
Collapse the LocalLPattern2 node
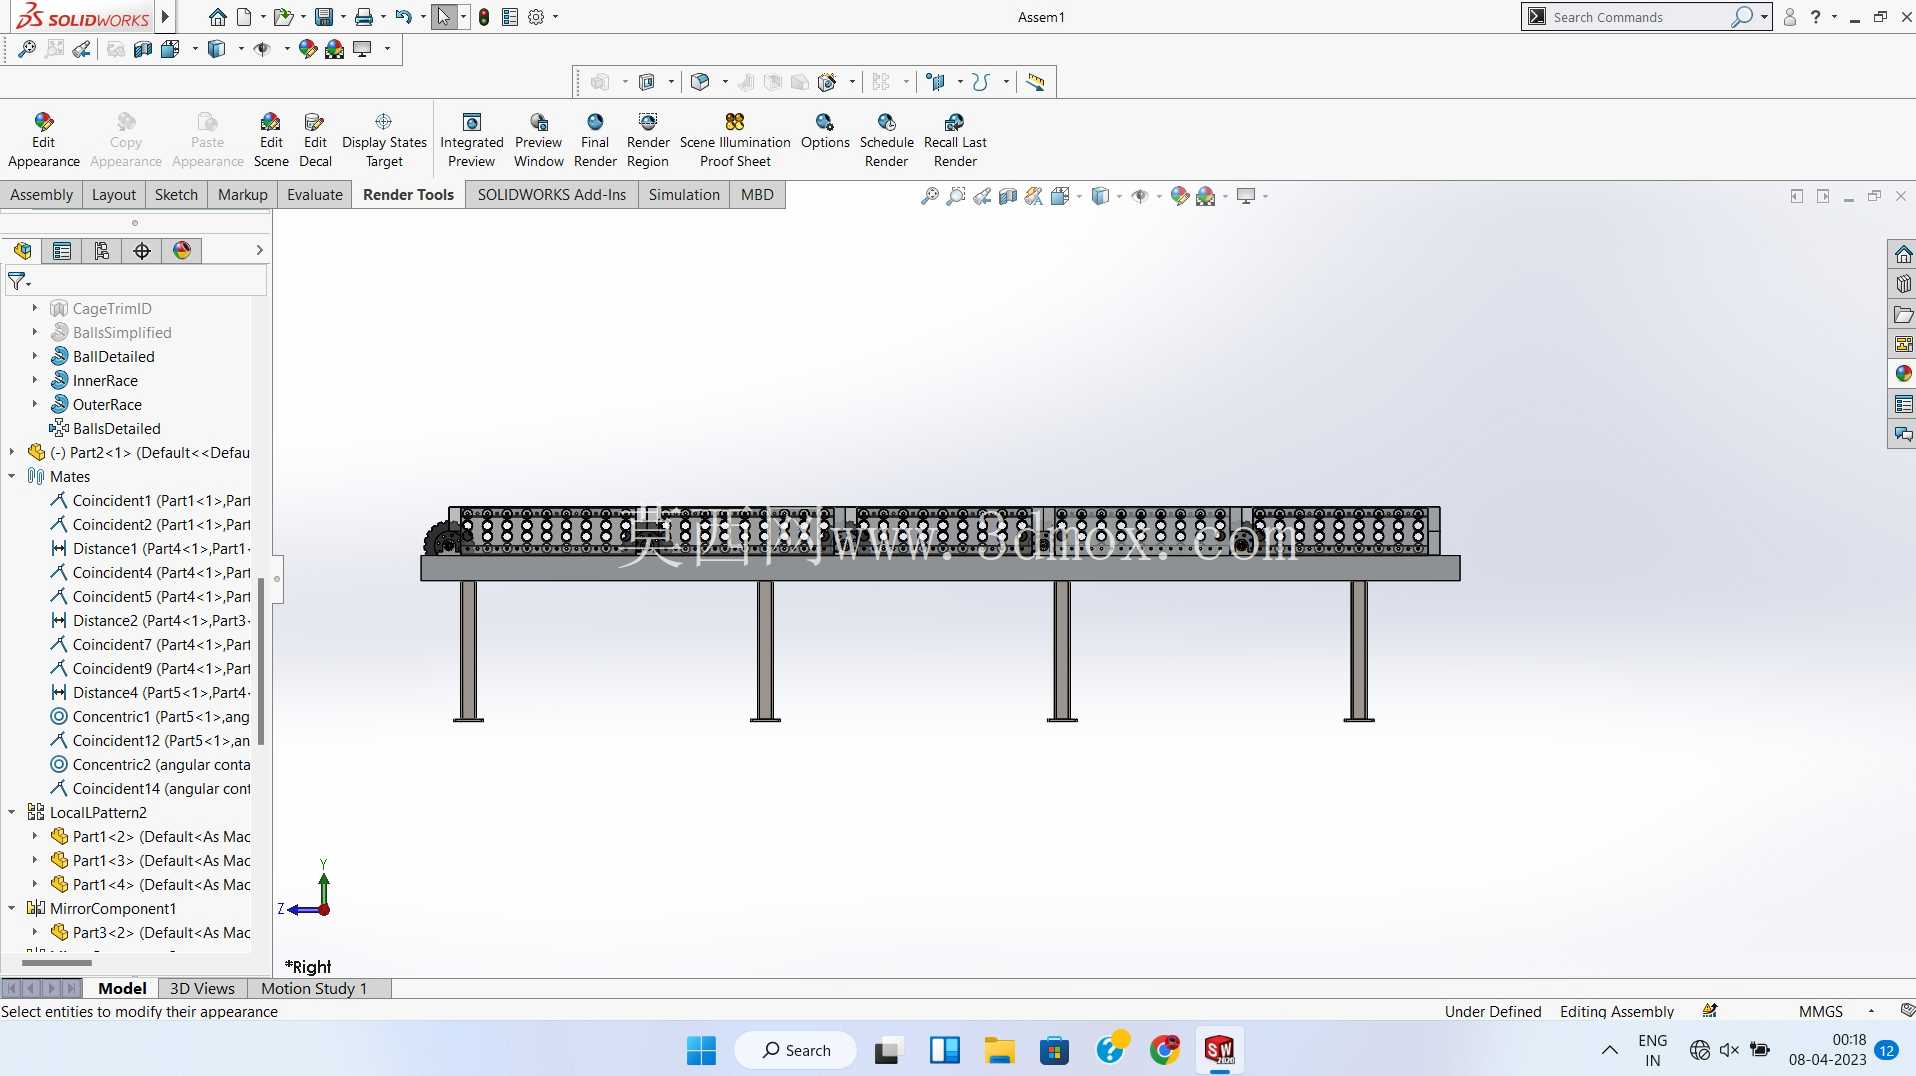[12, 812]
